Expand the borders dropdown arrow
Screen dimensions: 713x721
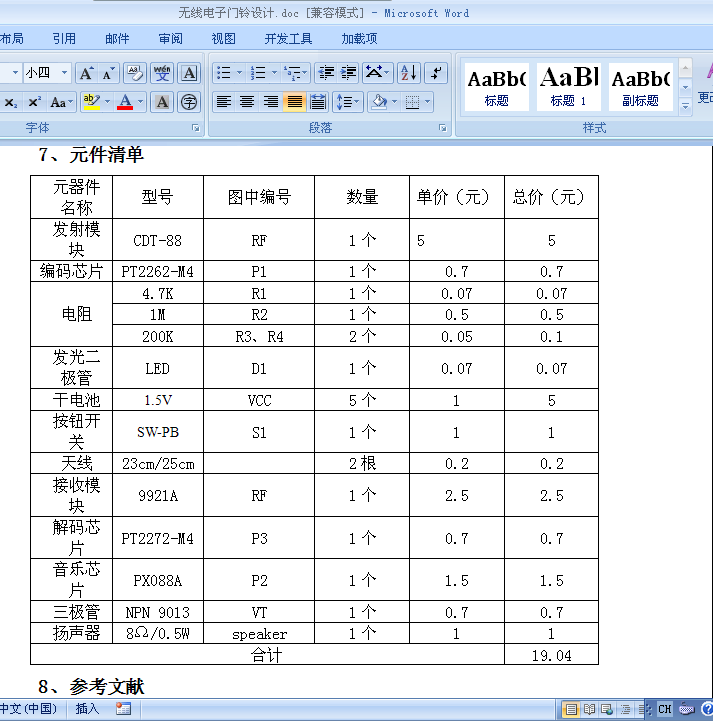pos(428,102)
